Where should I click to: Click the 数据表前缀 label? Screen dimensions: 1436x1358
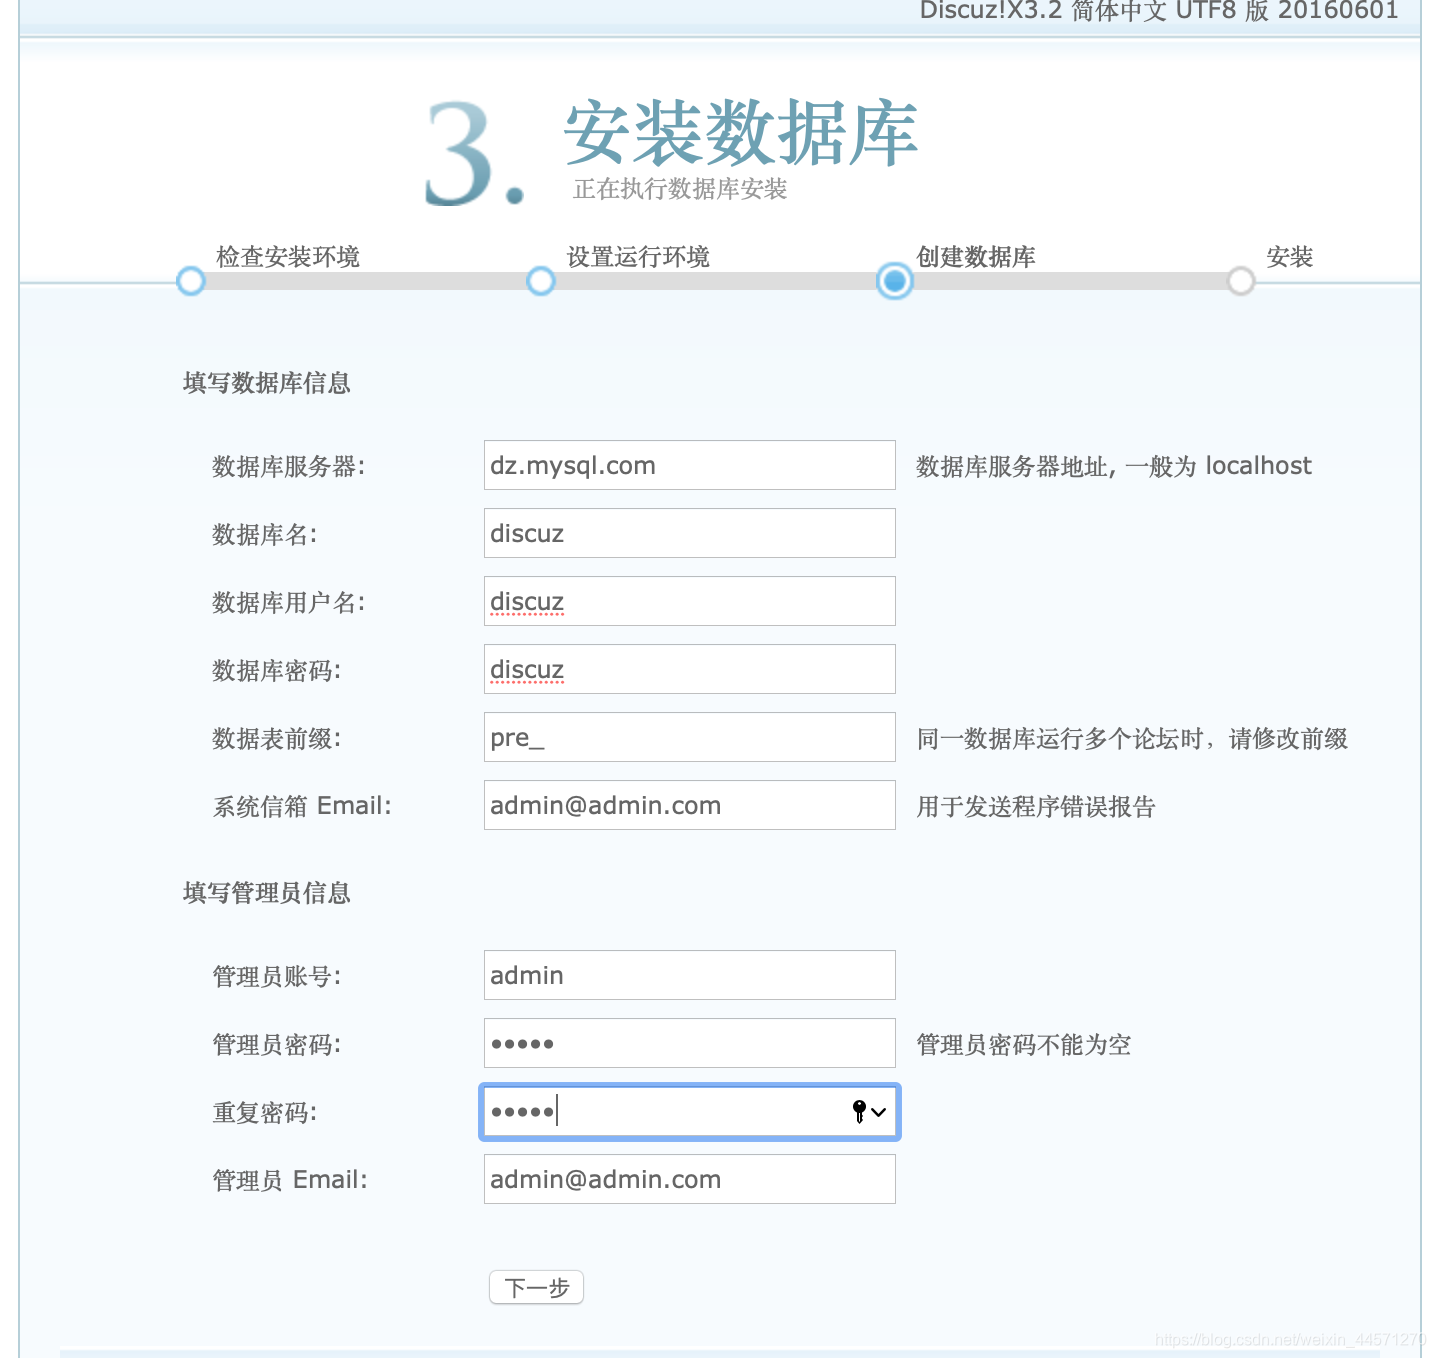277,739
